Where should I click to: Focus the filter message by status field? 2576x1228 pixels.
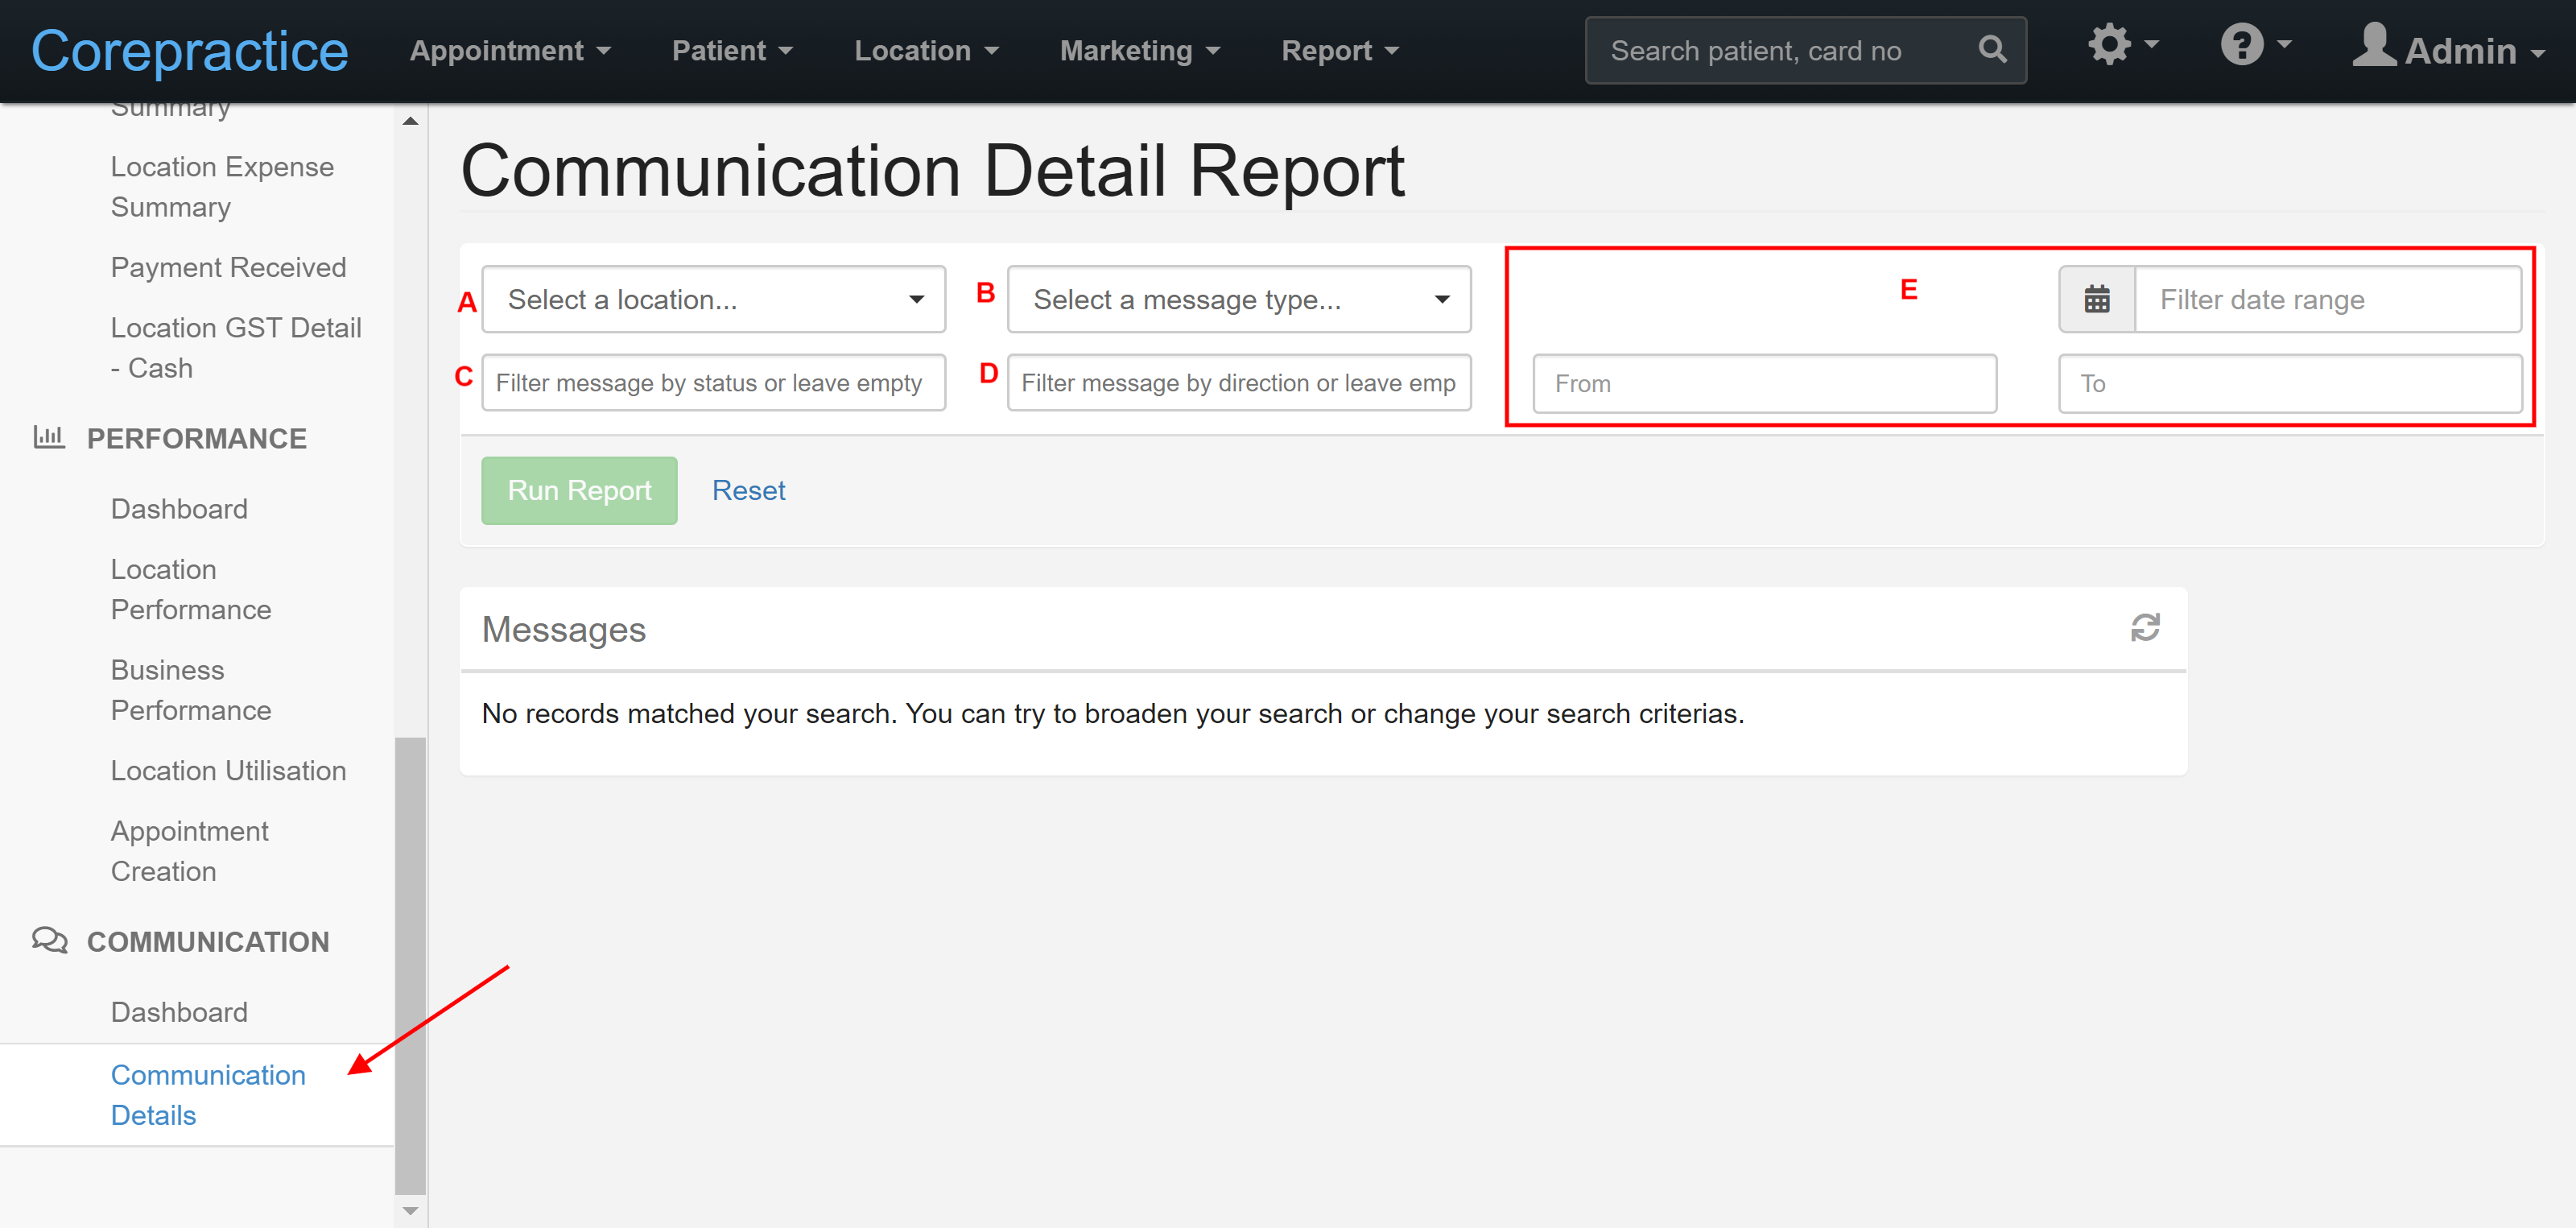(x=713, y=383)
